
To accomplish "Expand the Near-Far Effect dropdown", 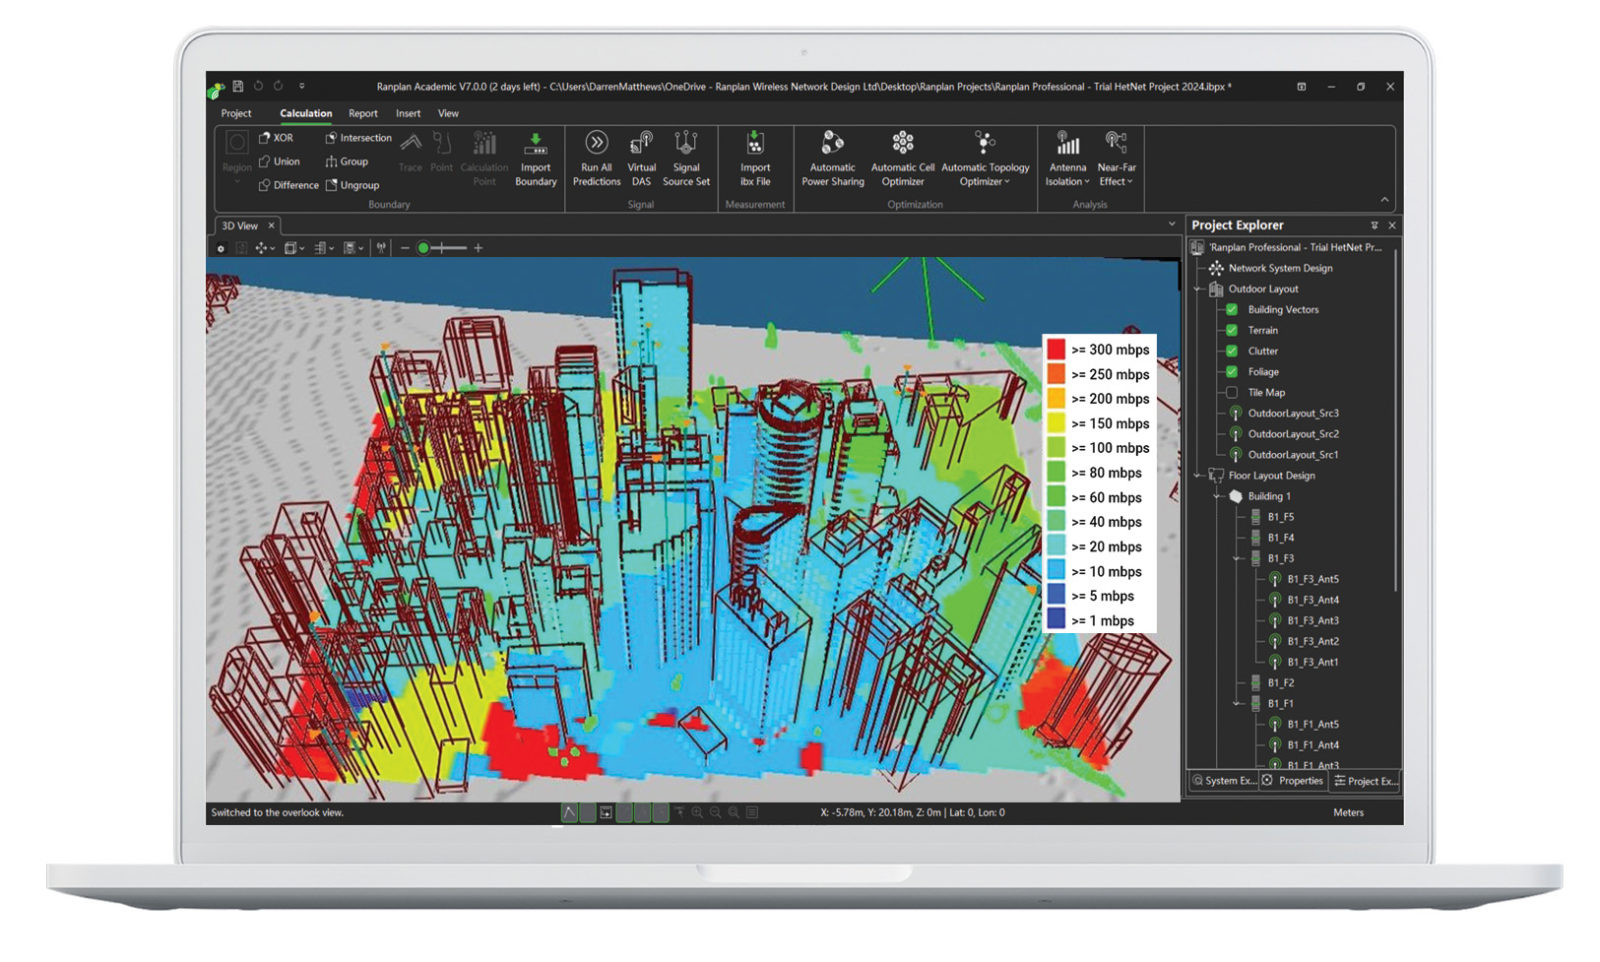I will [1116, 158].
